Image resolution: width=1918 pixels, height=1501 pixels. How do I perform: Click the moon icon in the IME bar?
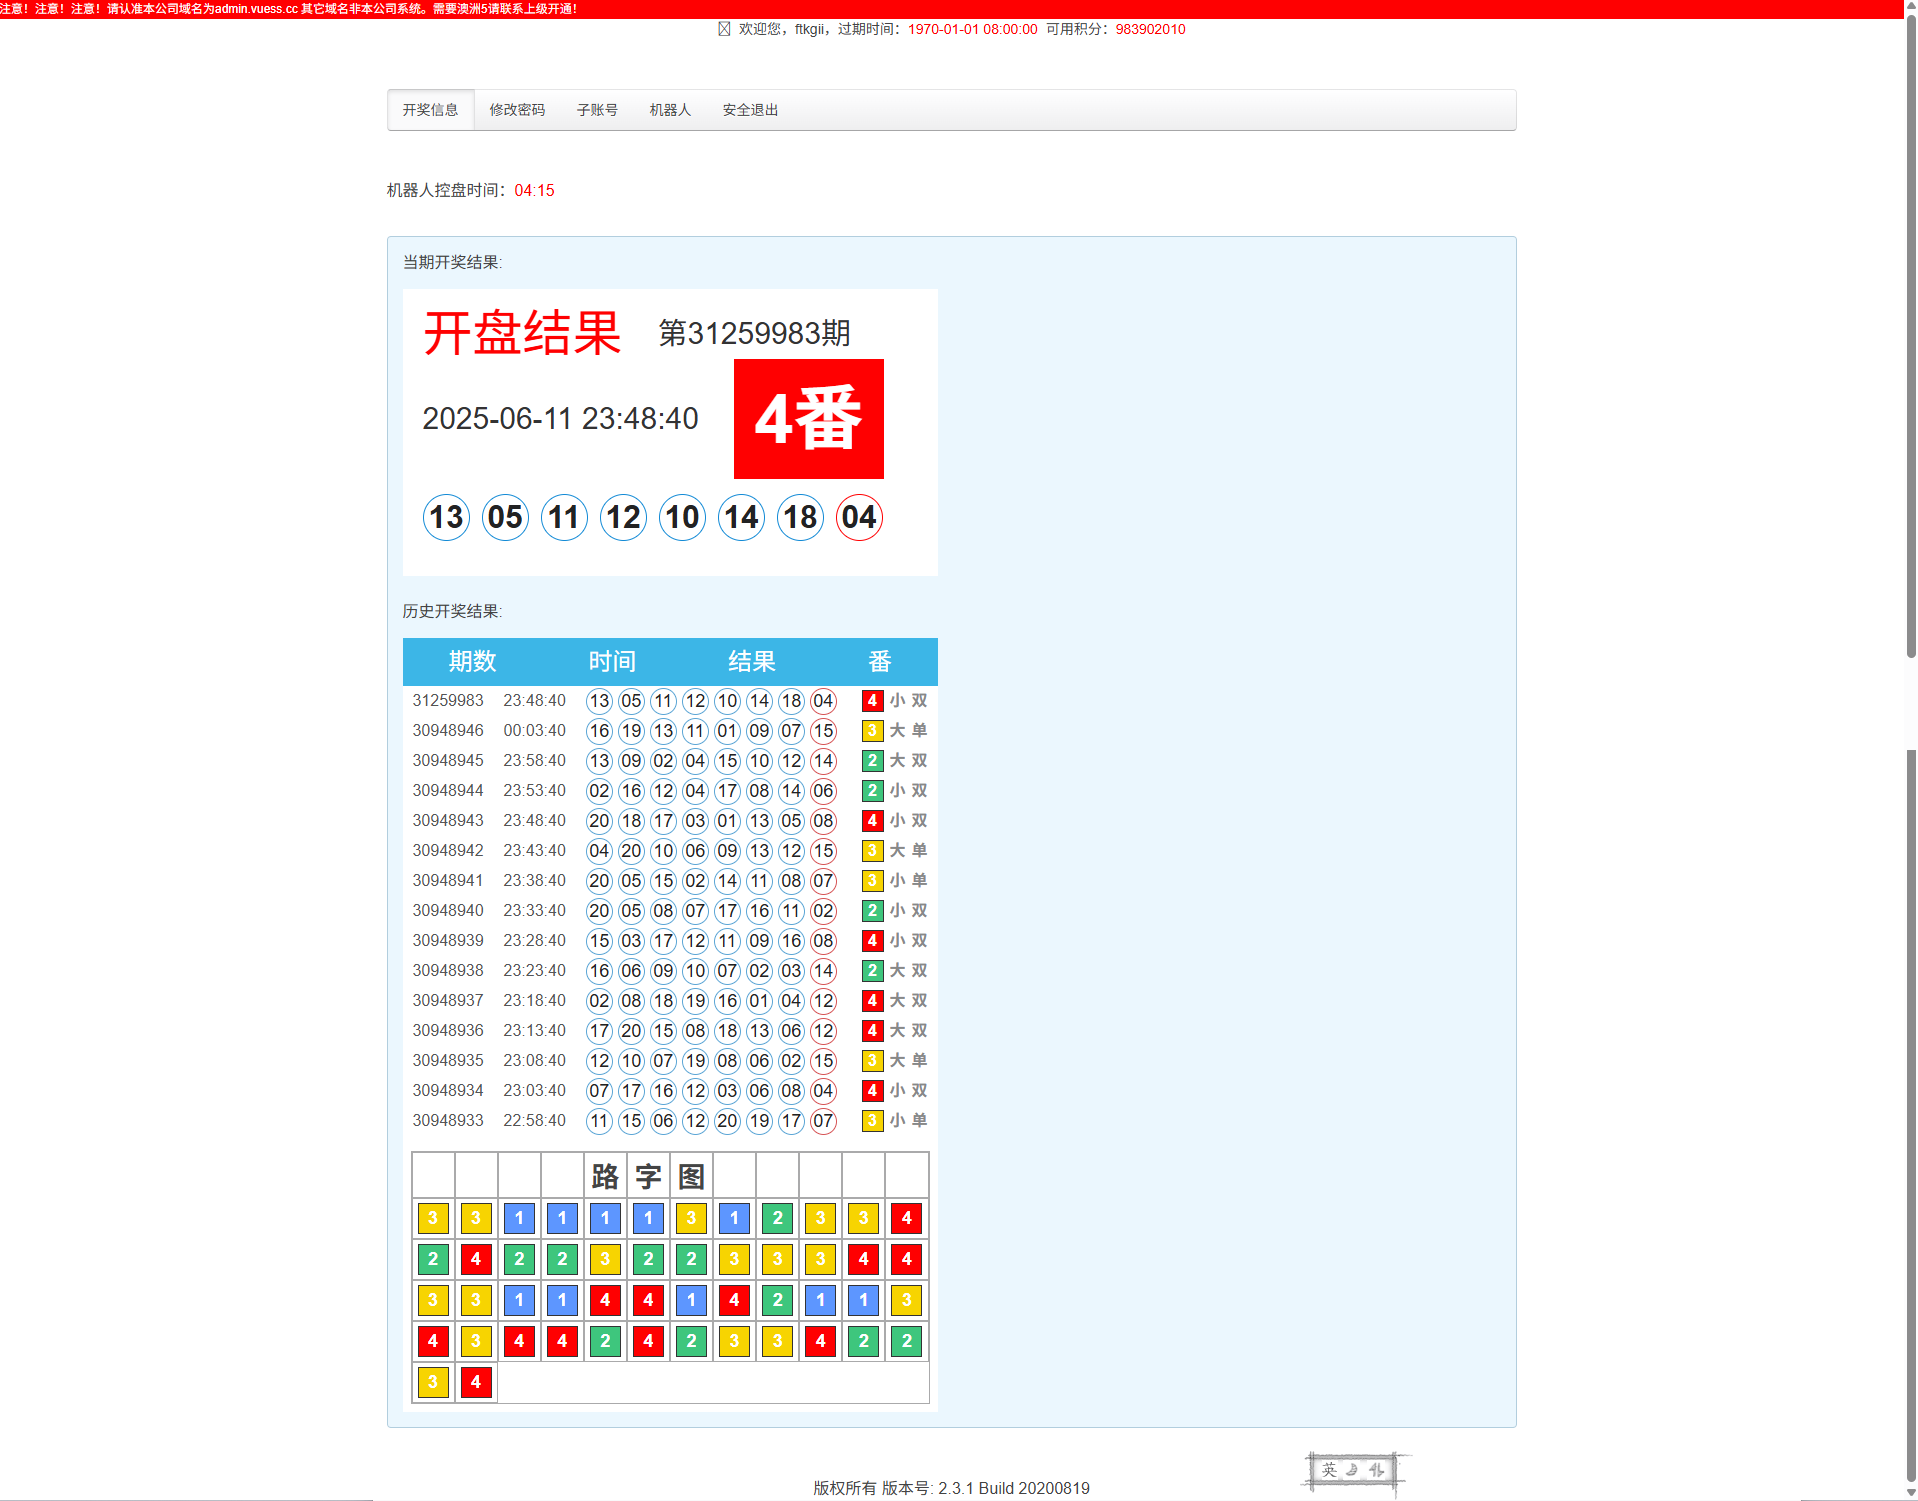click(1352, 1469)
